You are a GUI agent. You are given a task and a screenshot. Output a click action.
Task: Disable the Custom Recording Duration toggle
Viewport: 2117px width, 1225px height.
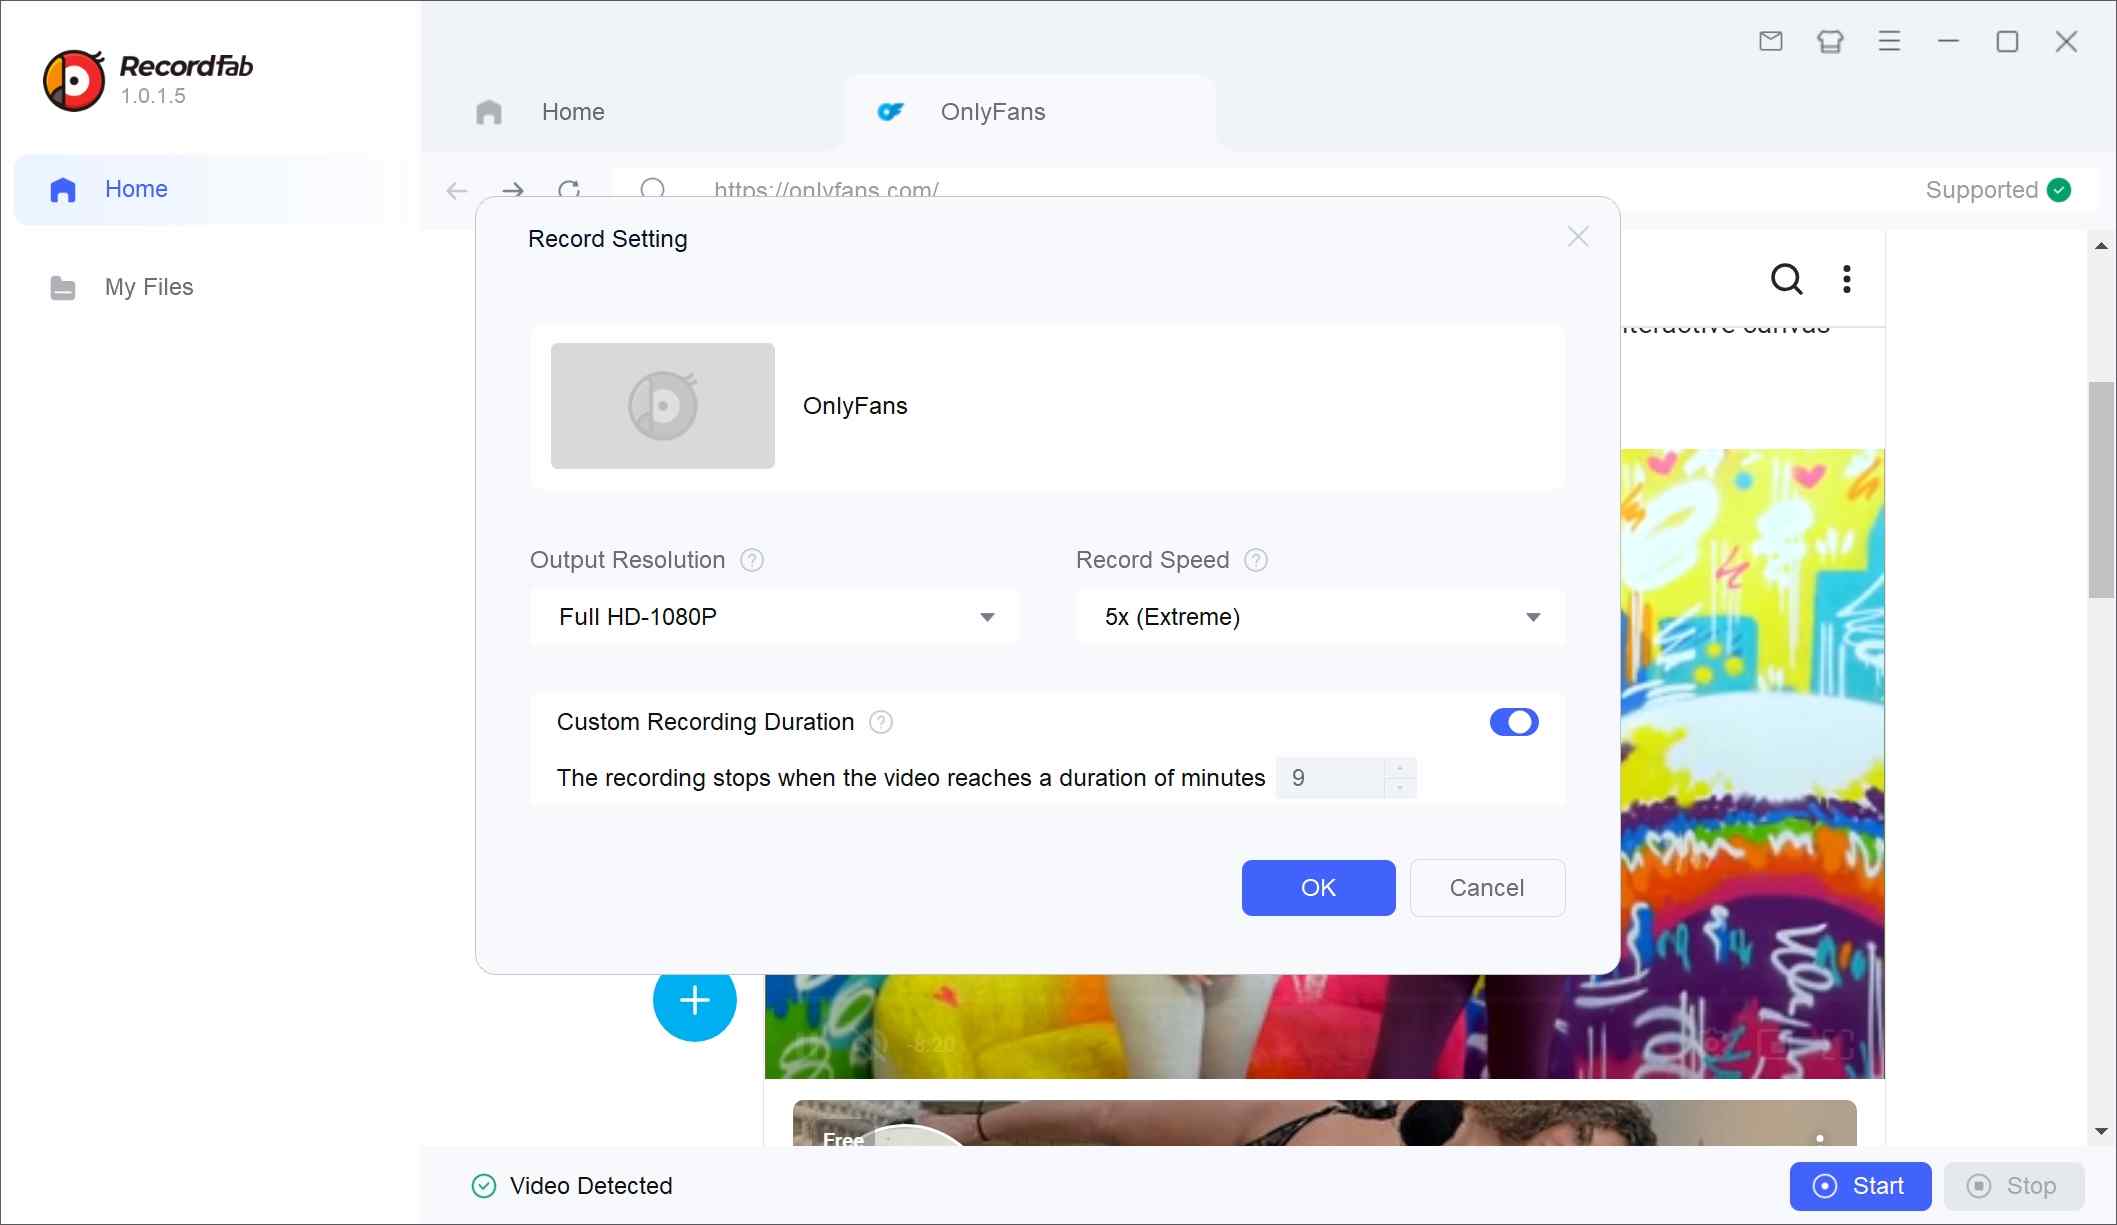[x=1514, y=722]
